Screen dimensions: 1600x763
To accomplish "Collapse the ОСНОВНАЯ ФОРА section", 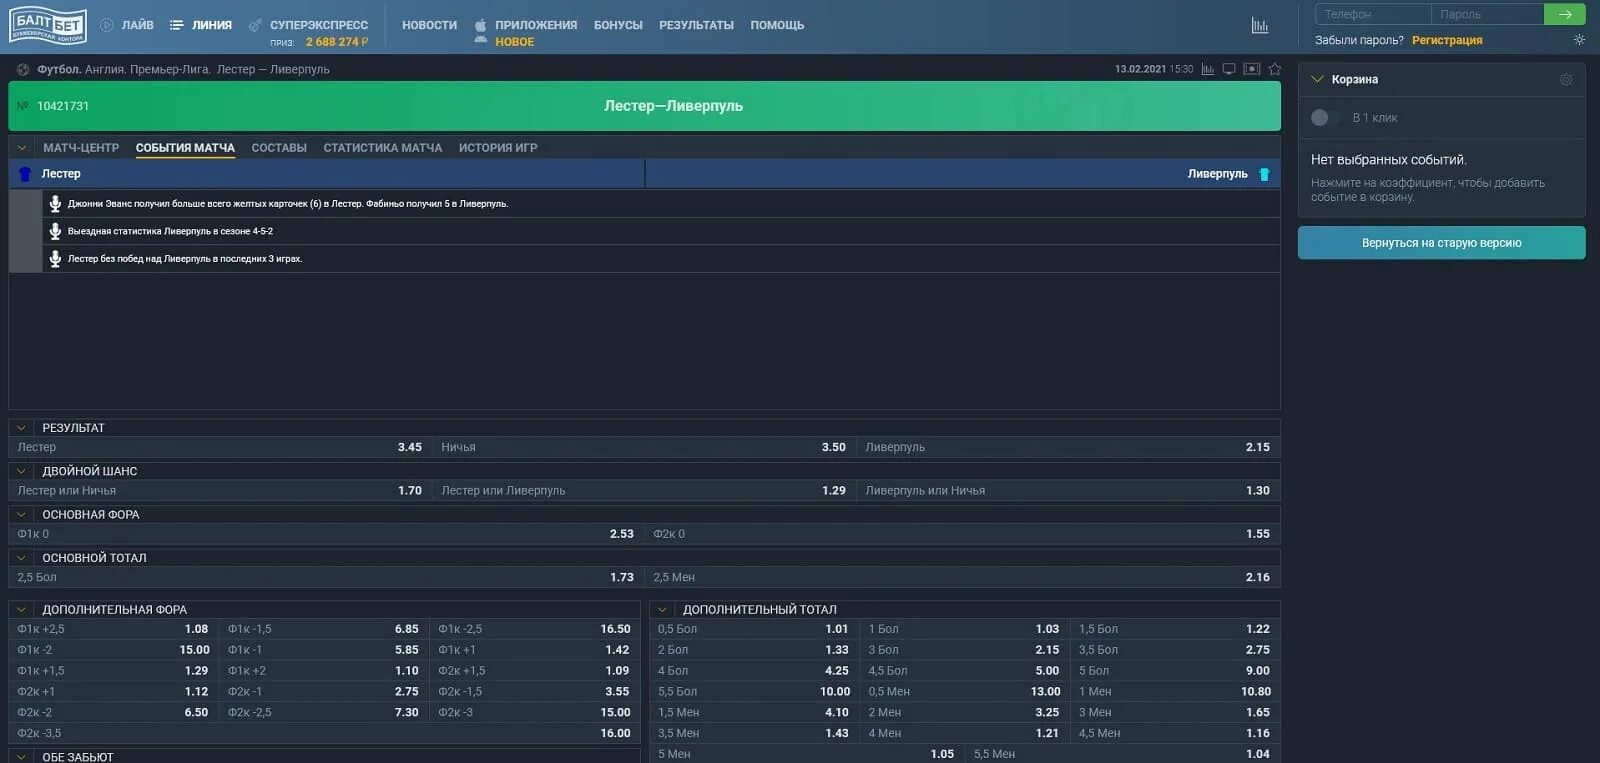I will [x=21, y=515].
